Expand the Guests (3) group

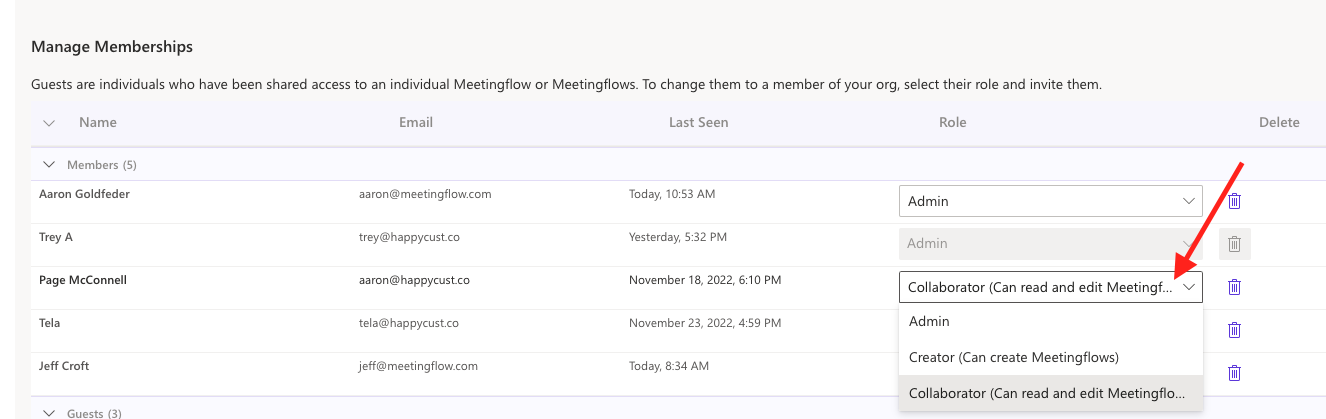[49, 412]
